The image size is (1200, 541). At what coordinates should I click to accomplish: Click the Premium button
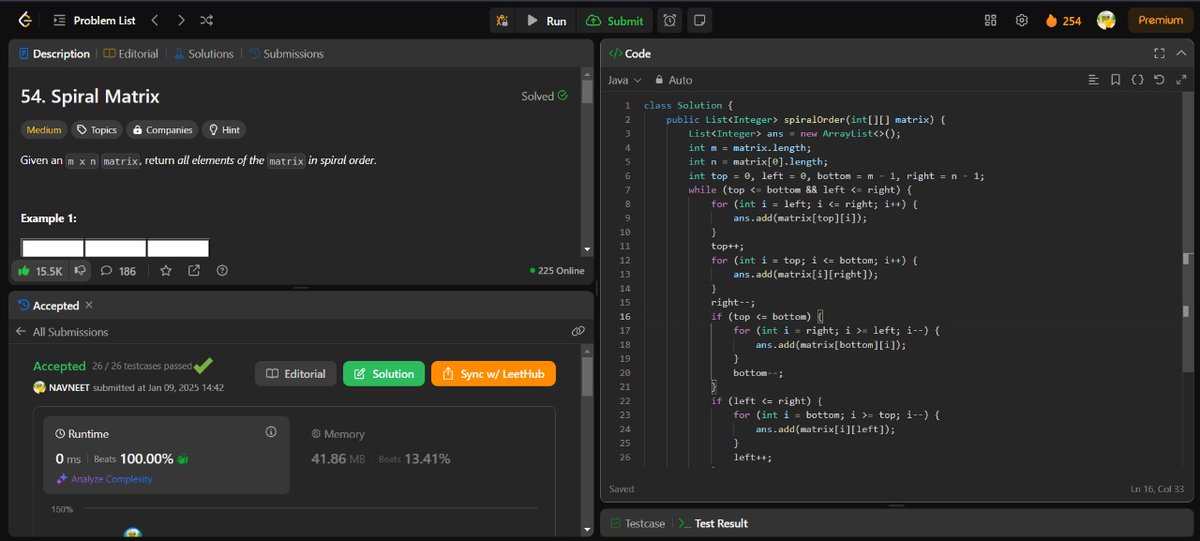1160,20
